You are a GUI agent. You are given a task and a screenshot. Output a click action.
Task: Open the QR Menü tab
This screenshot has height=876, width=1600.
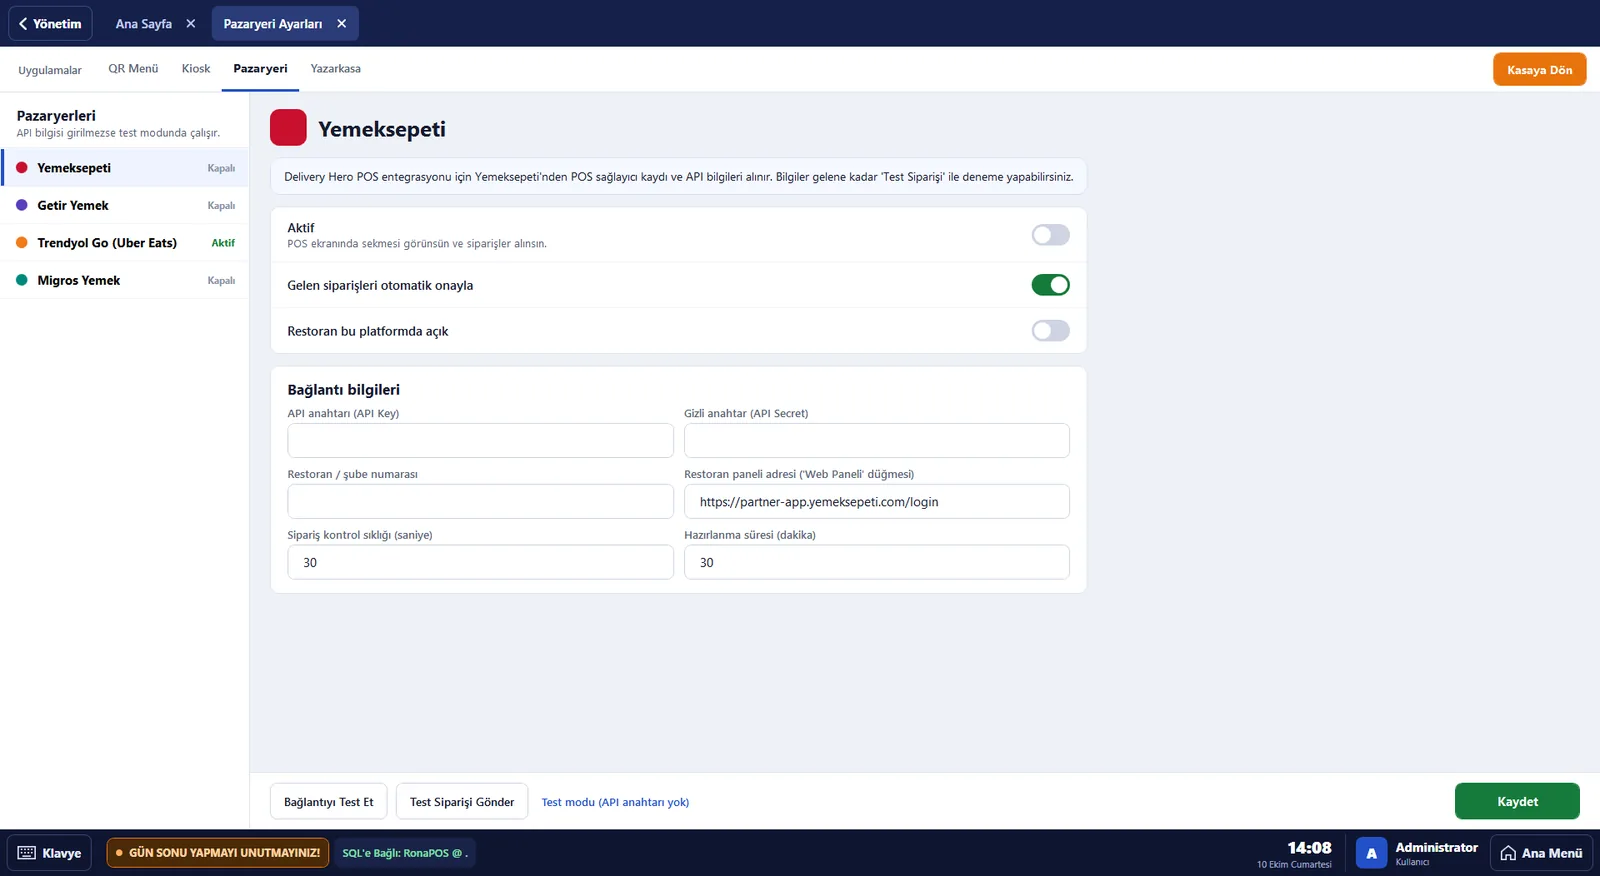133,69
